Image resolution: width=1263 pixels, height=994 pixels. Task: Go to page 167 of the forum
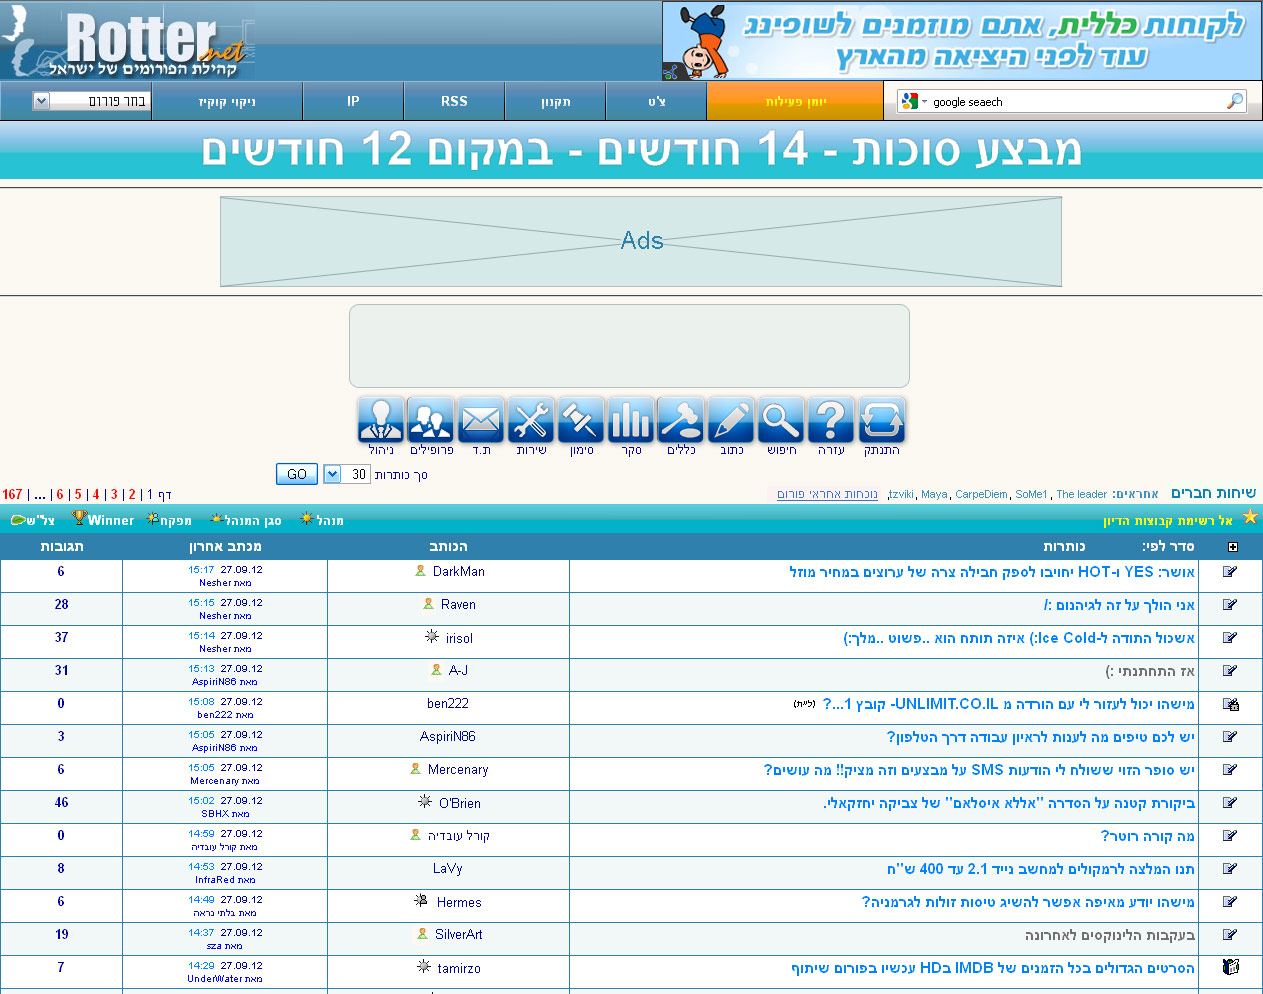click(x=12, y=494)
